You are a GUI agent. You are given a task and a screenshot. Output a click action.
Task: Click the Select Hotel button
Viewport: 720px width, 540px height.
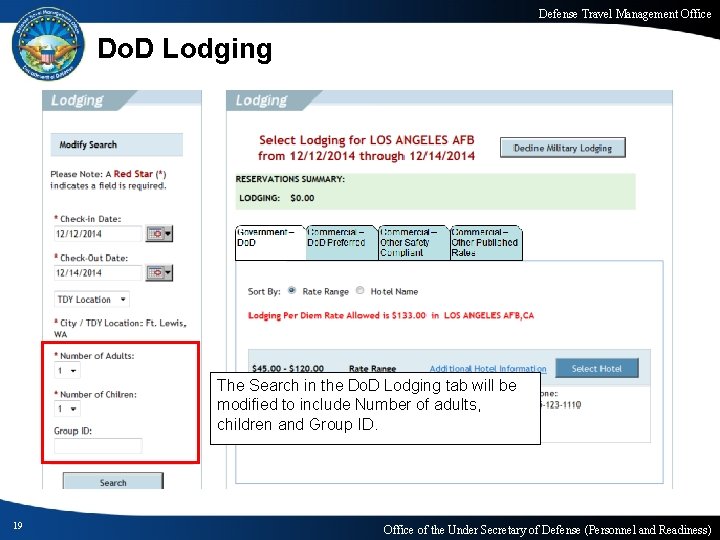click(596, 368)
